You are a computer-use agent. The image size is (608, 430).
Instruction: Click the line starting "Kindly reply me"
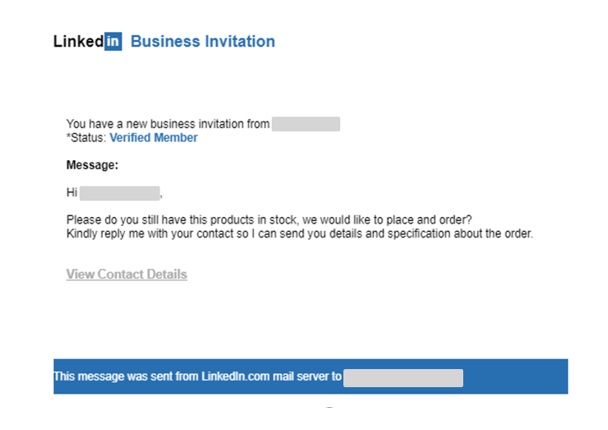300,234
